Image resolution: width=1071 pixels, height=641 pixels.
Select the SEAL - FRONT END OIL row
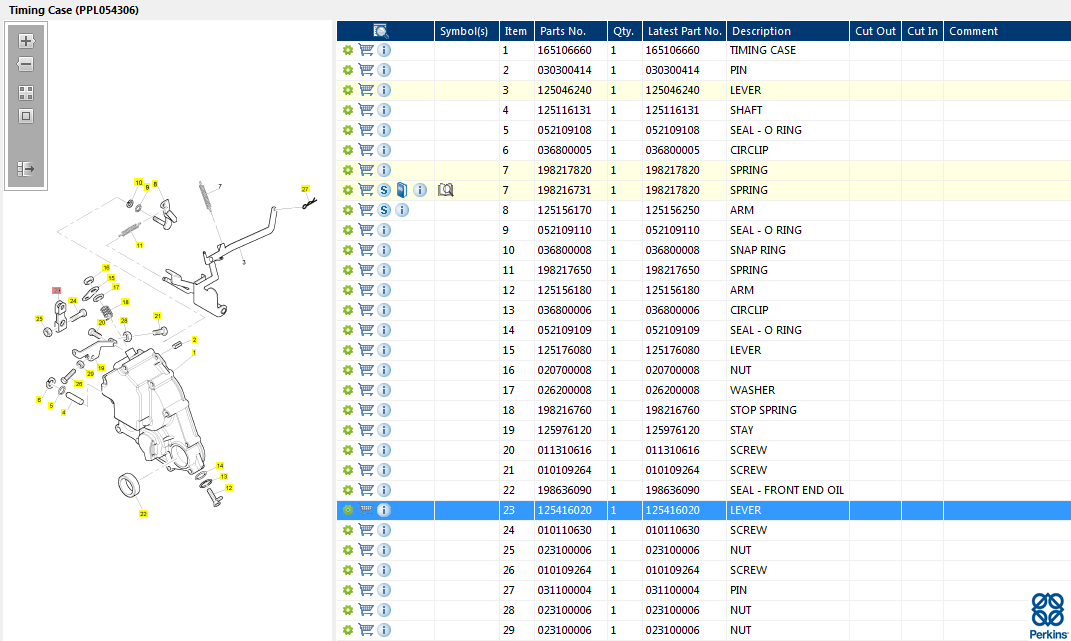click(786, 490)
